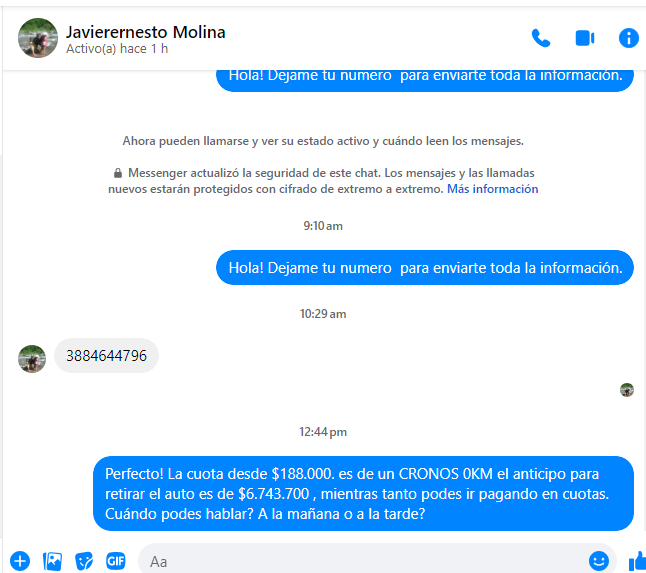Choose a sticker from sticker icon
The height and width of the screenshot is (573, 646).
coord(84,561)
